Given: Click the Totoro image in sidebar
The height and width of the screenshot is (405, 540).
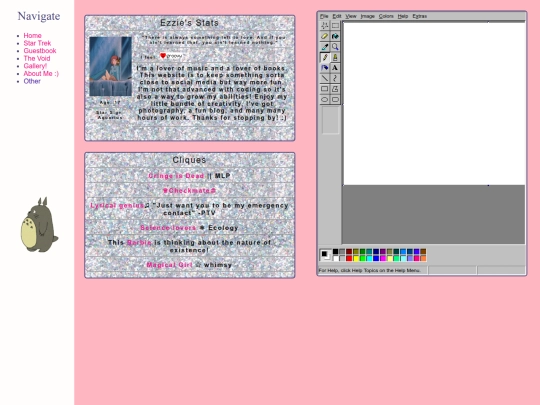Looking at the screenshot, I should point(39,225).
